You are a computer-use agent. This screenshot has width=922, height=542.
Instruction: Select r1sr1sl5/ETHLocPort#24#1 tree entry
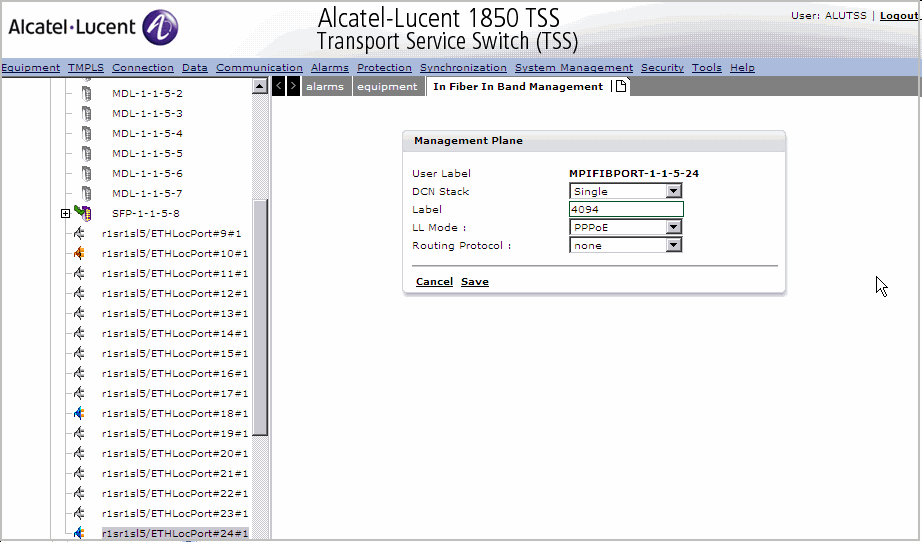(175, 533)
